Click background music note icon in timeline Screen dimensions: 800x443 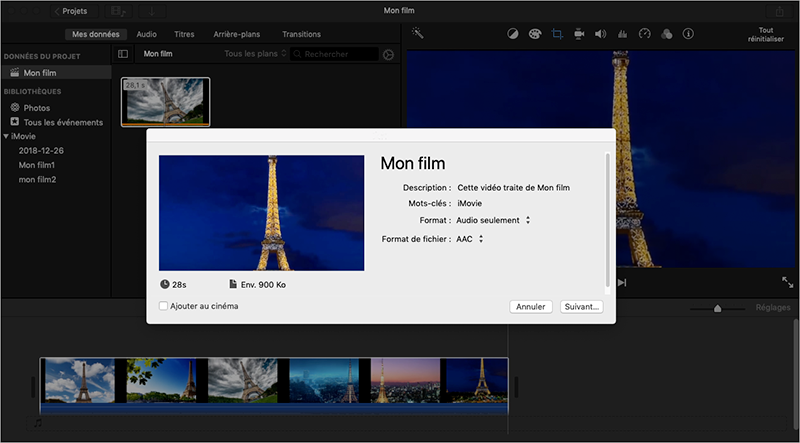pyautogui.click(x=38, y=423)
